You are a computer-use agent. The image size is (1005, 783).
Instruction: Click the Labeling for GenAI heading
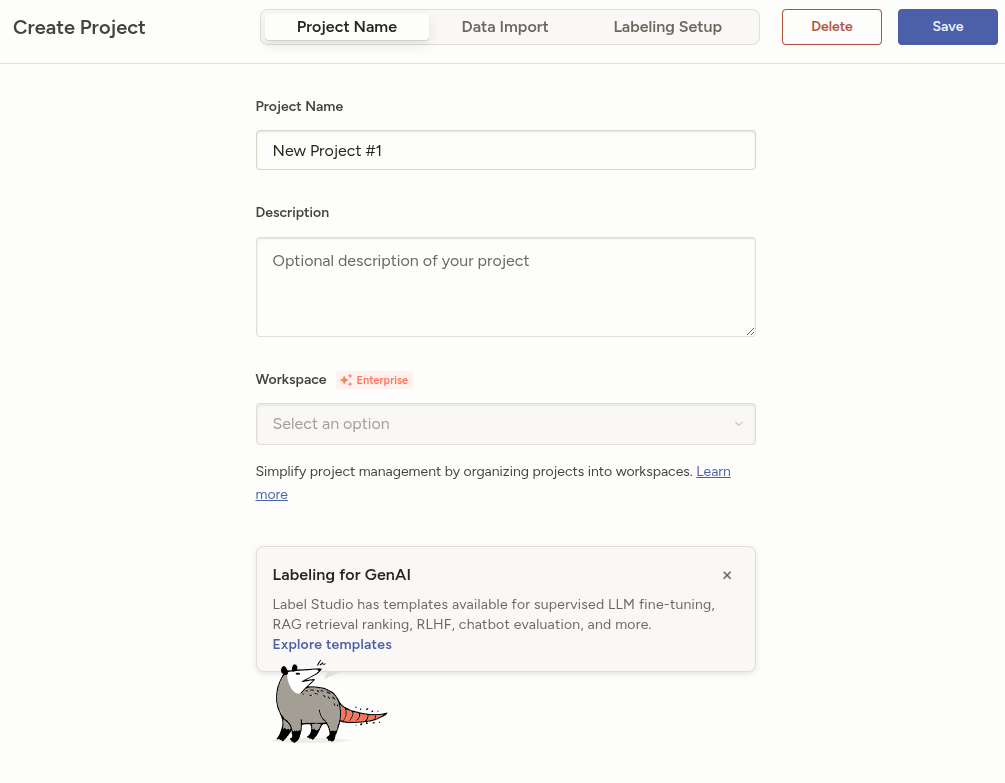coord(341,575)
